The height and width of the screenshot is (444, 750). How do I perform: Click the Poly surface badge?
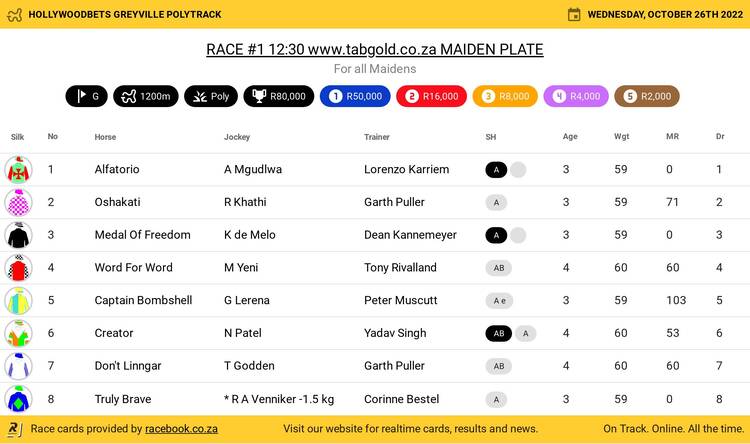(211, 97)
